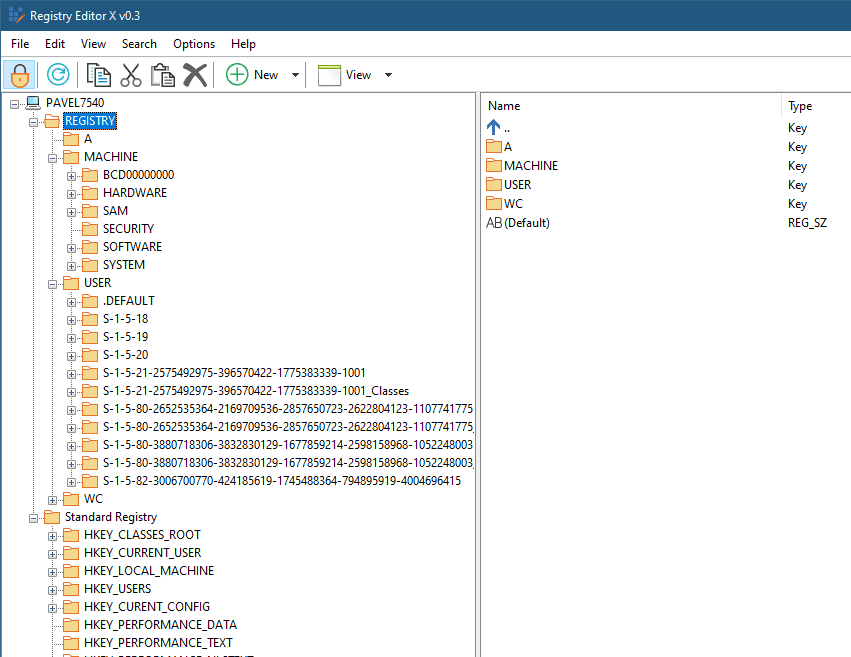Click the Registry Editor X app icon
This screenshot has height=657, width=851.
[17, 15]
